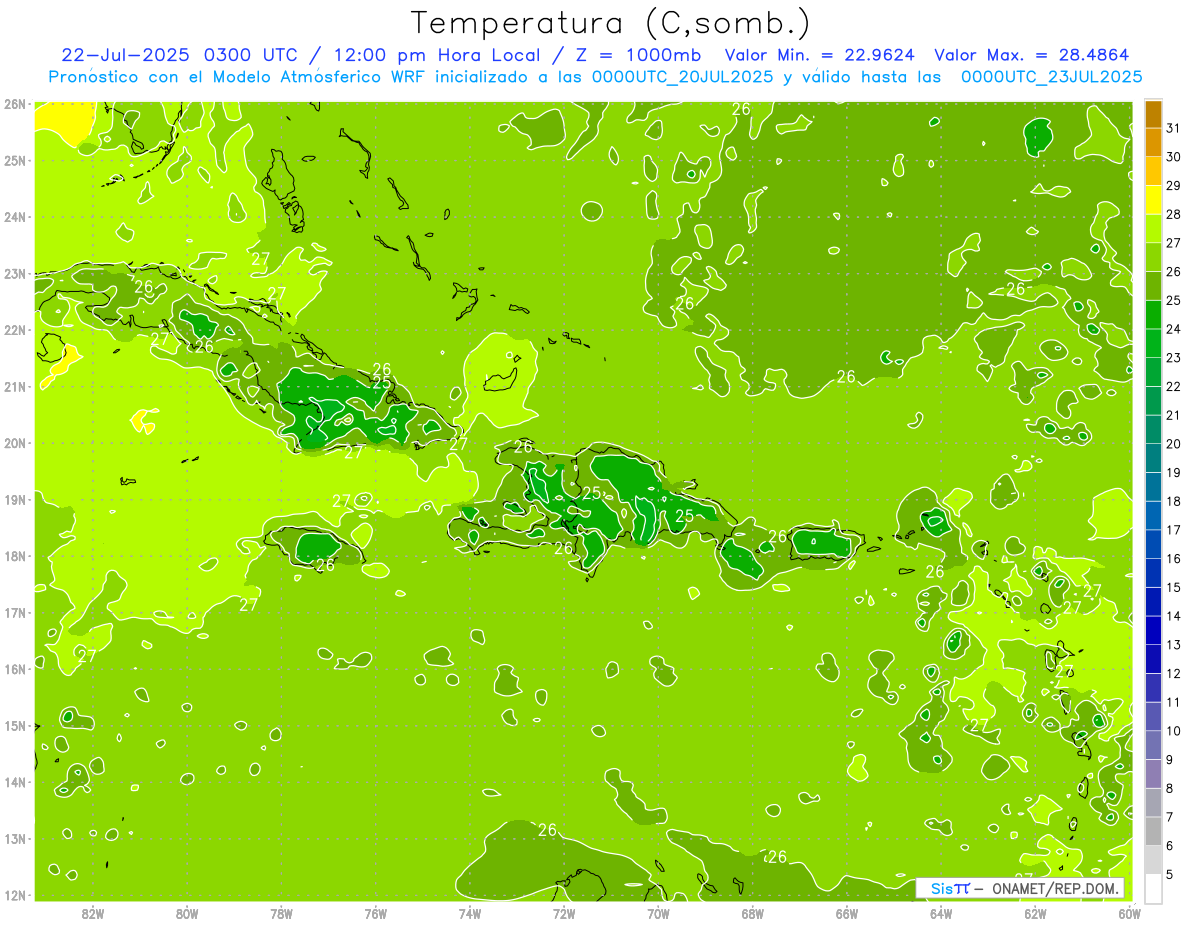Click the '16N' latitude axis label
This screenshot has height=927, width=1200.
click(x=14, y=669)
